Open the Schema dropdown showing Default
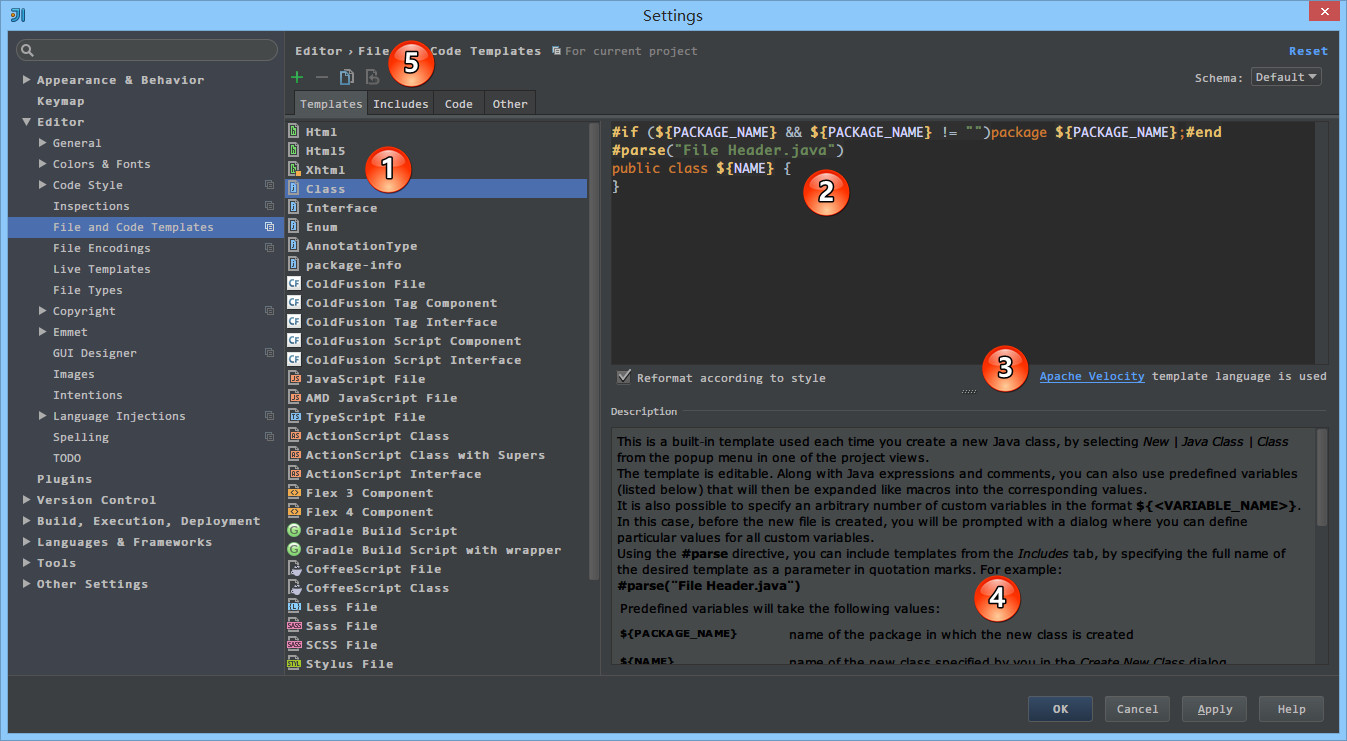Viewport: 1347px width, 741px height. 1285,76
